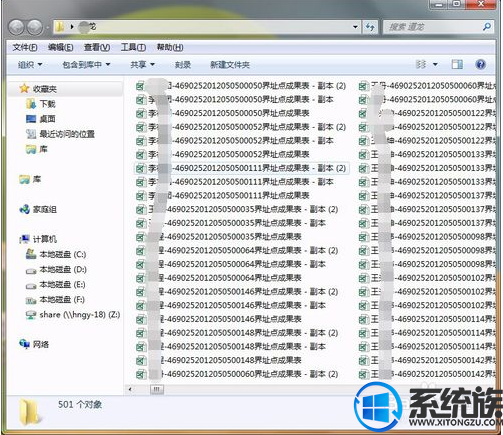Open the 查看(V) menu
Image resolution: width=503 pixels, height=435 pixels.
click(97, 47)
